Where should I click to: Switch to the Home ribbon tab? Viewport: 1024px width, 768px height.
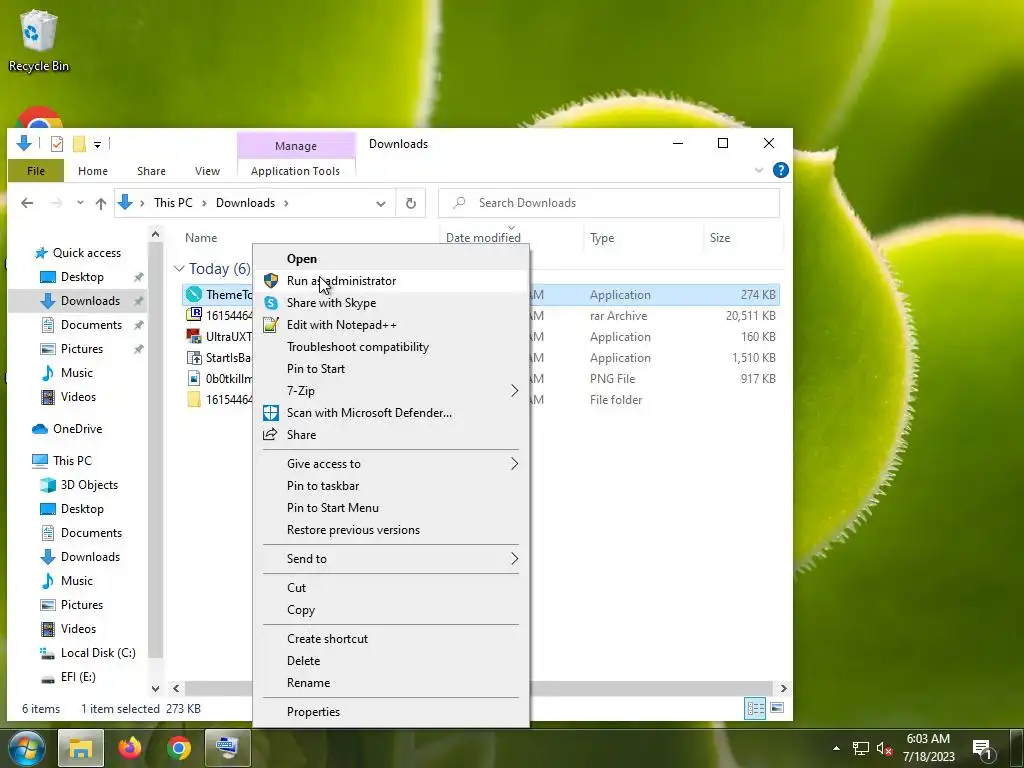tap(93, 171)
